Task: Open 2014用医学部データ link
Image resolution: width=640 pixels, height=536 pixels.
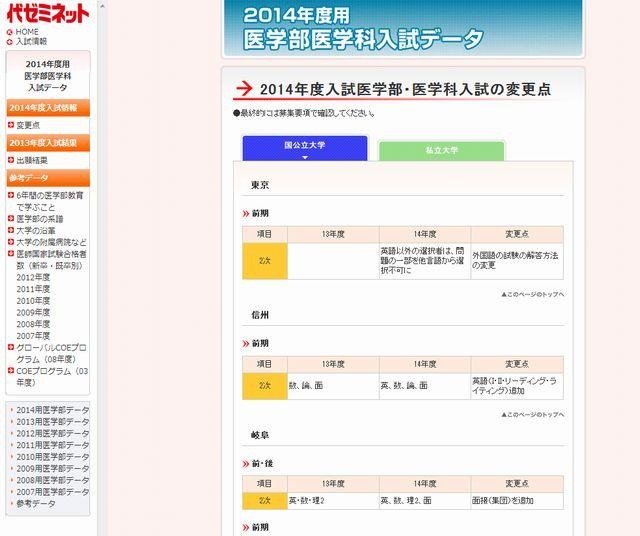Action: pos(53,410)
